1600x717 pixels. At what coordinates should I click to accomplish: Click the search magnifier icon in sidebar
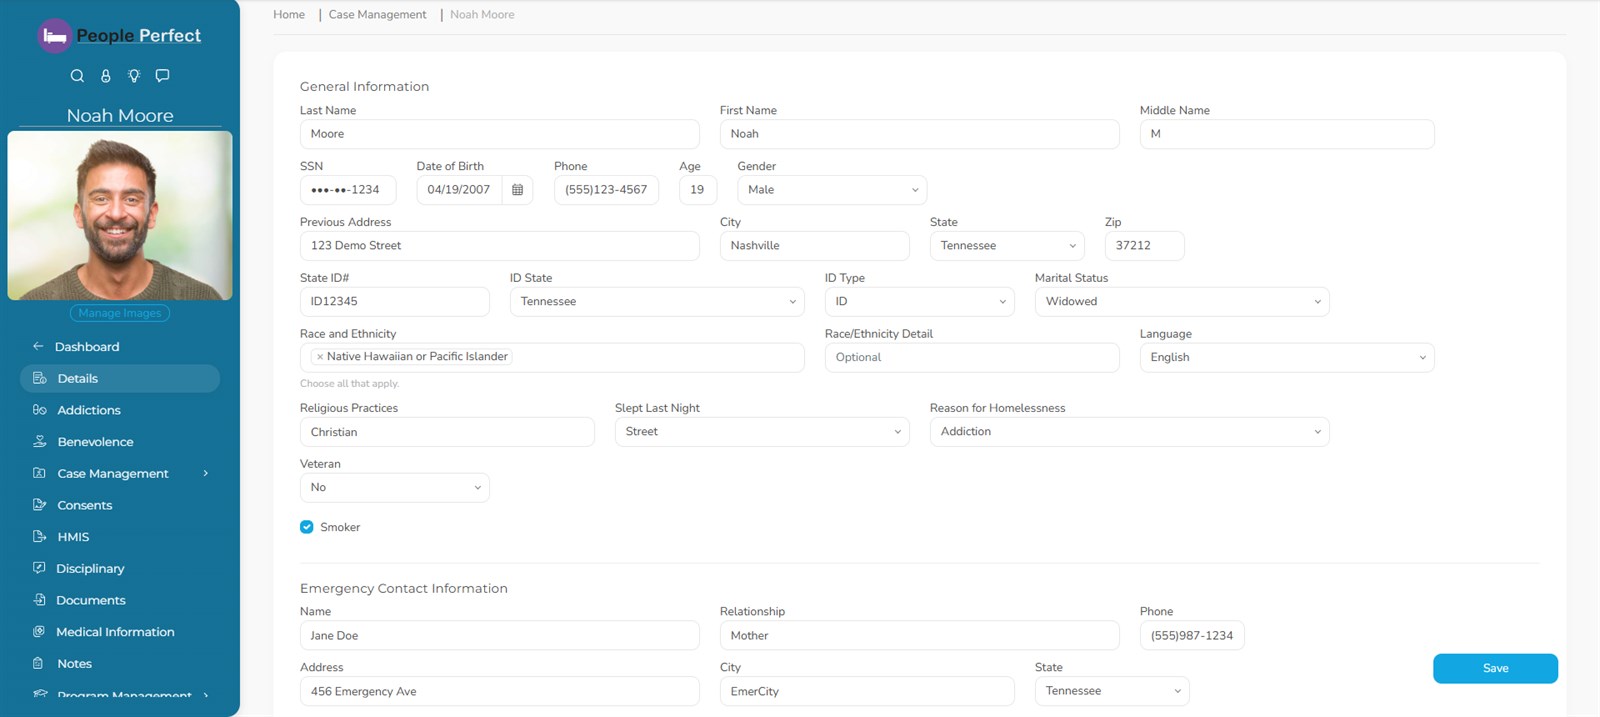77,76
